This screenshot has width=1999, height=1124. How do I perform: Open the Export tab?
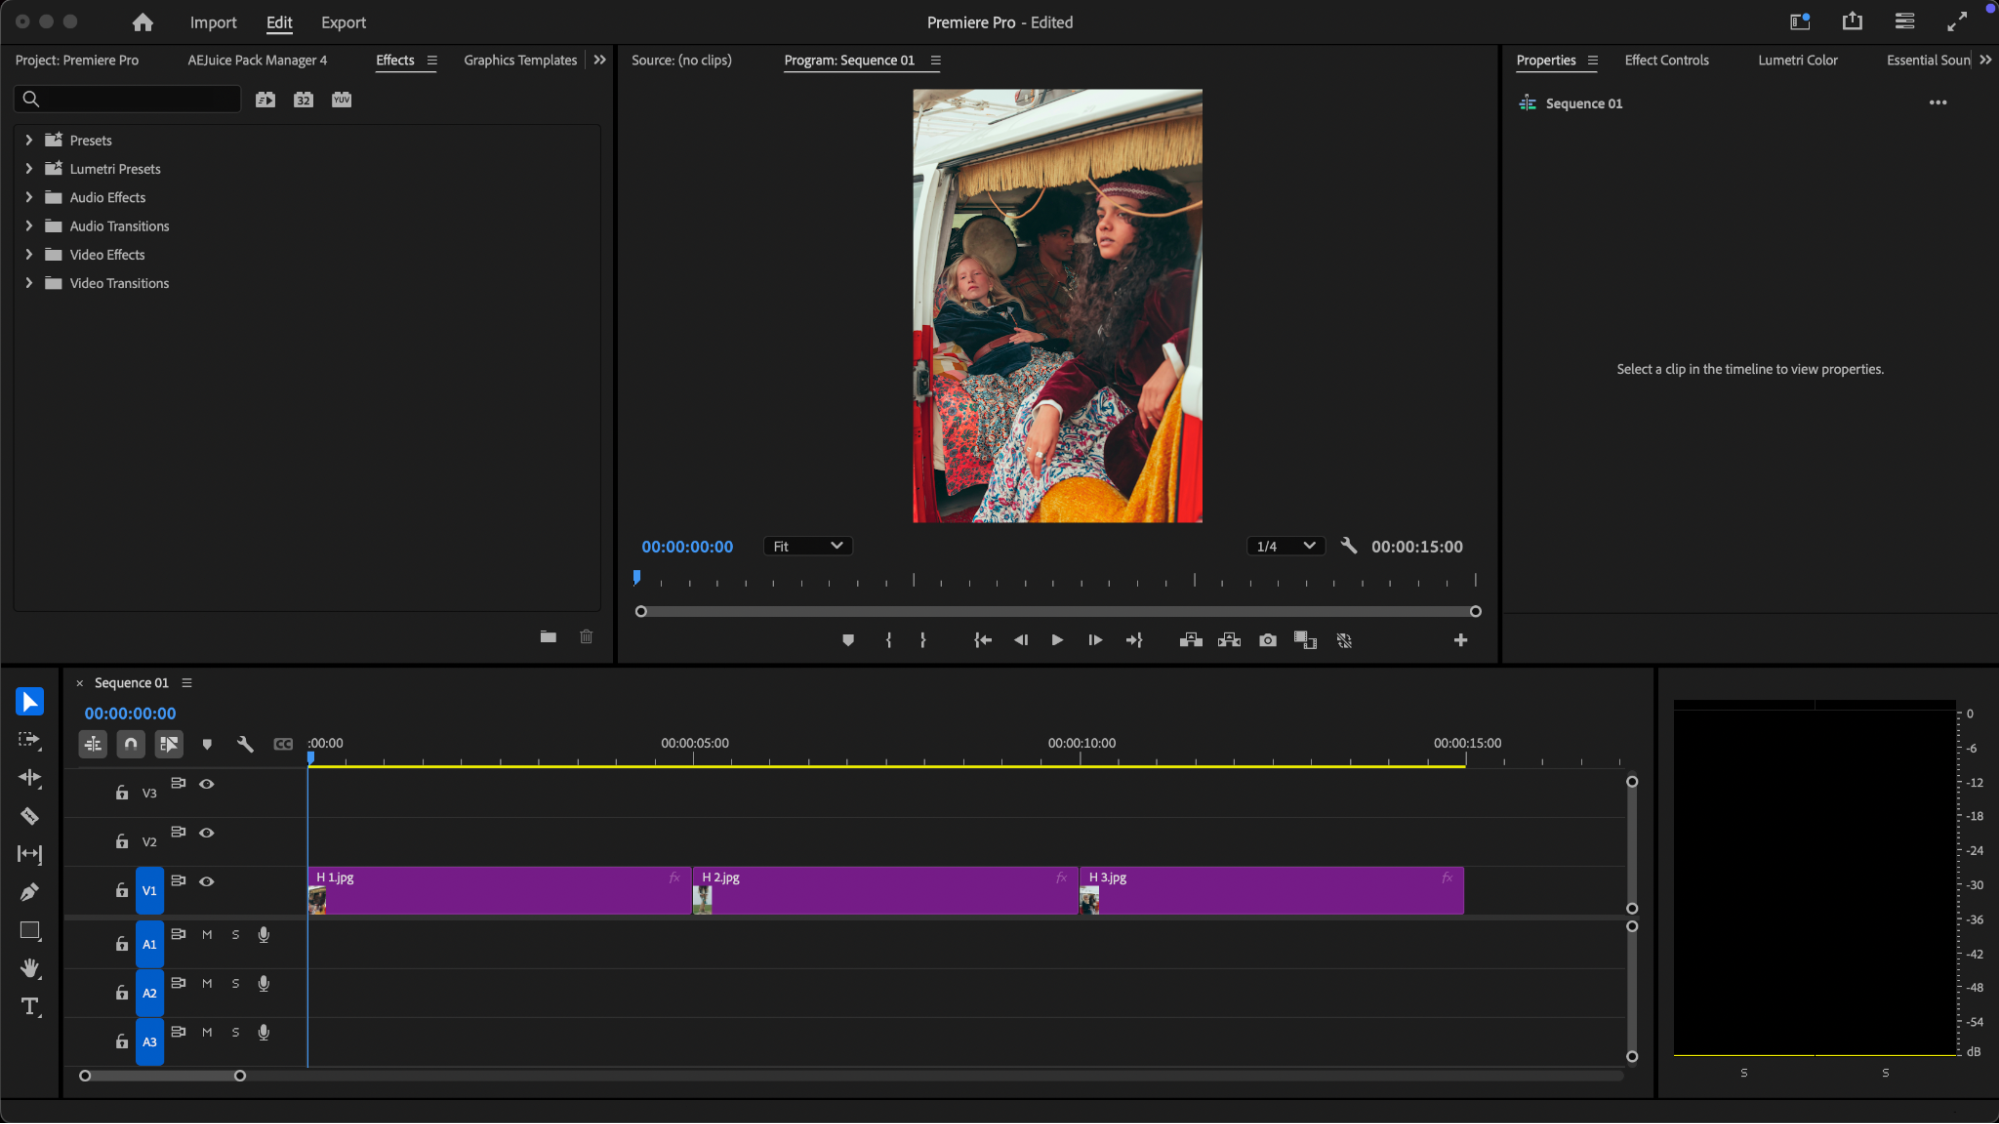click(x=343, y=22)
